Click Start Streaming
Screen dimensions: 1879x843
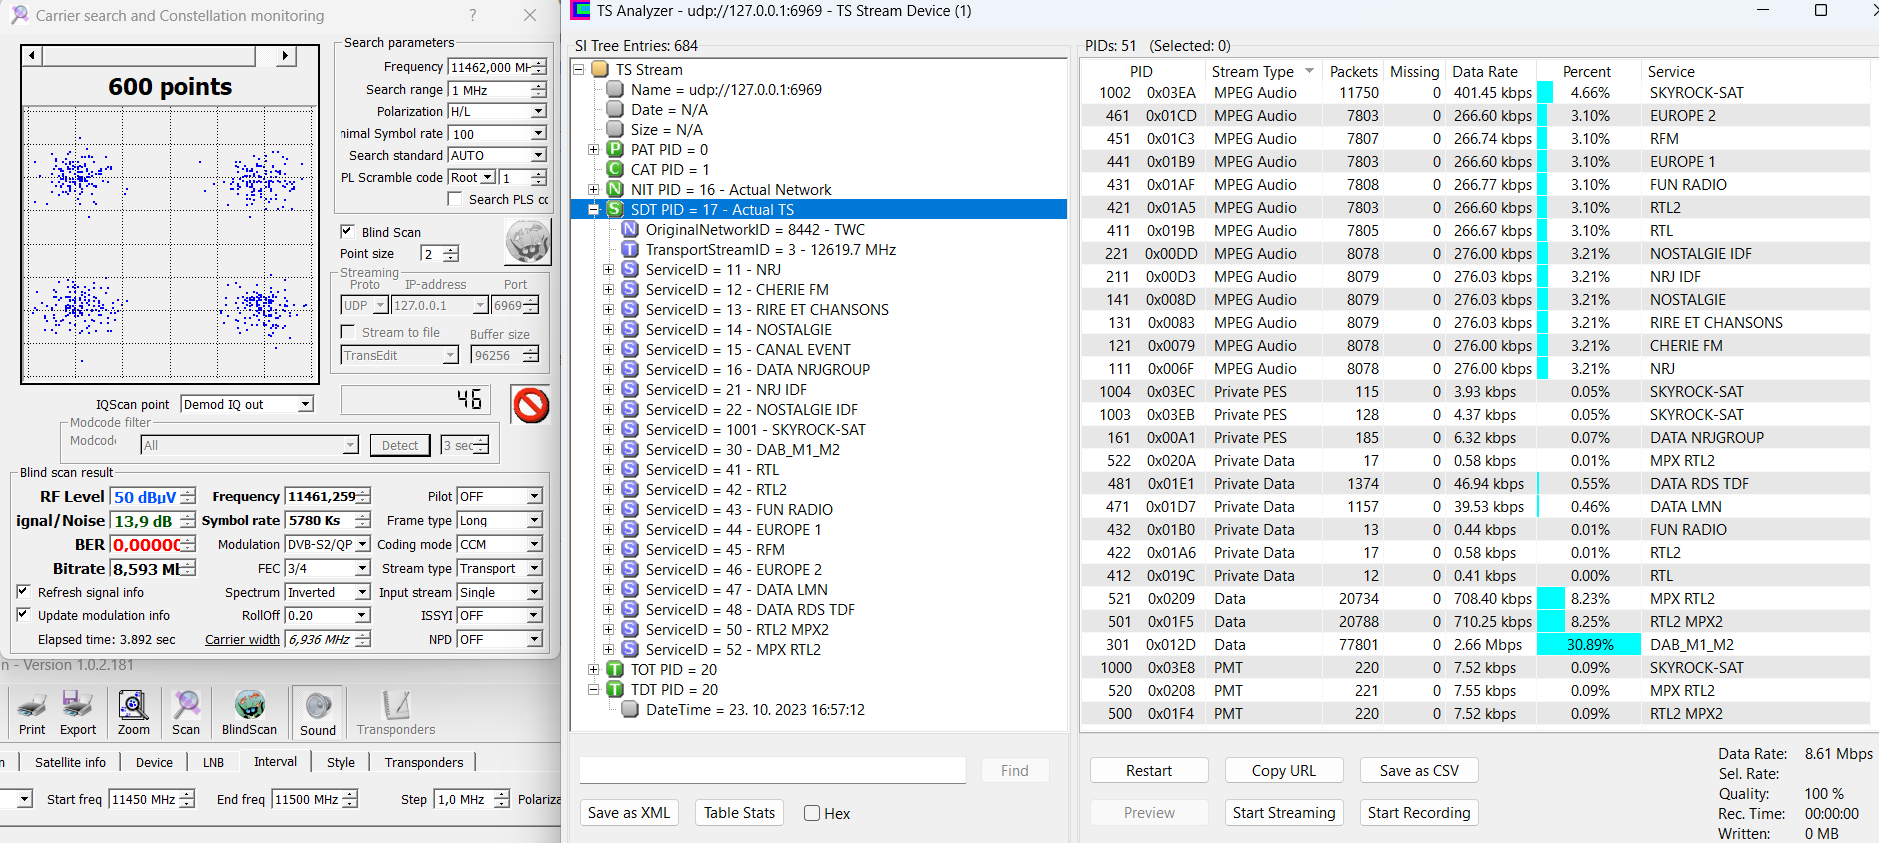point(1284,813)
